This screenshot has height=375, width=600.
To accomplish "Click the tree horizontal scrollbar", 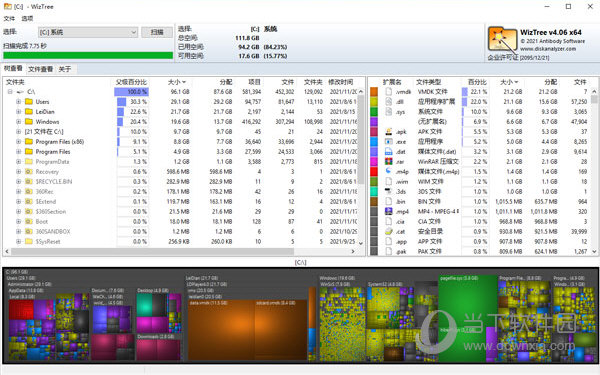I will tap(152, 251).
